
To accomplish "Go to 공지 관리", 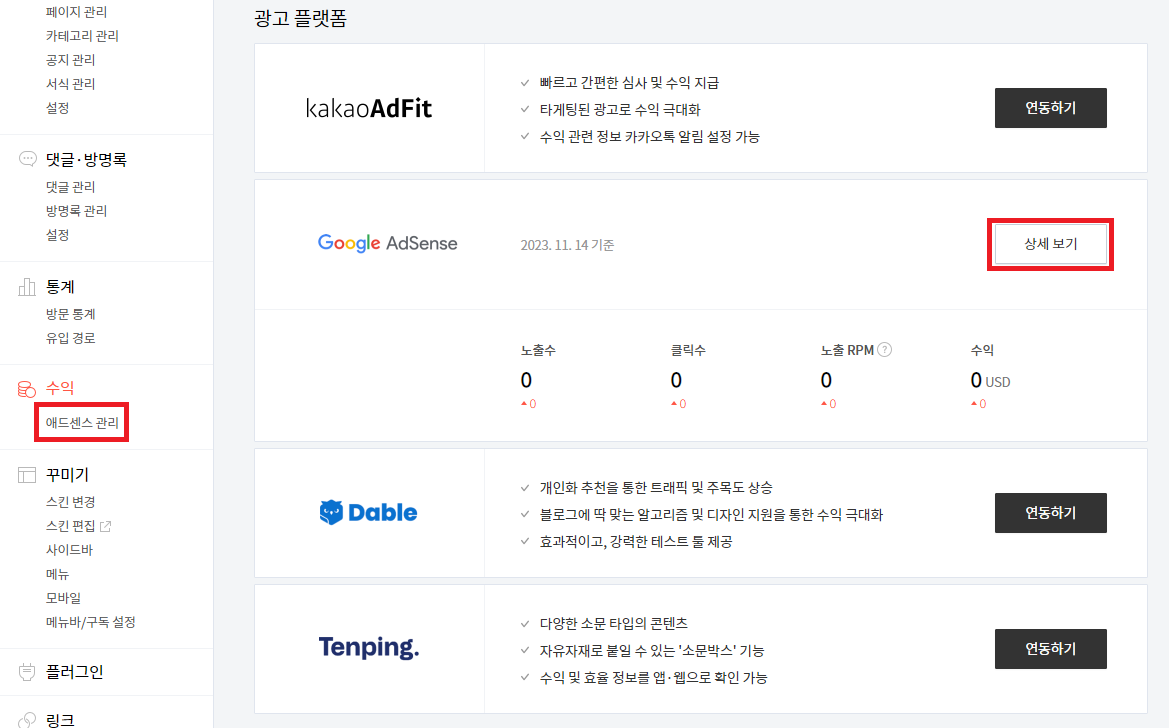I will tap(71, 60).
